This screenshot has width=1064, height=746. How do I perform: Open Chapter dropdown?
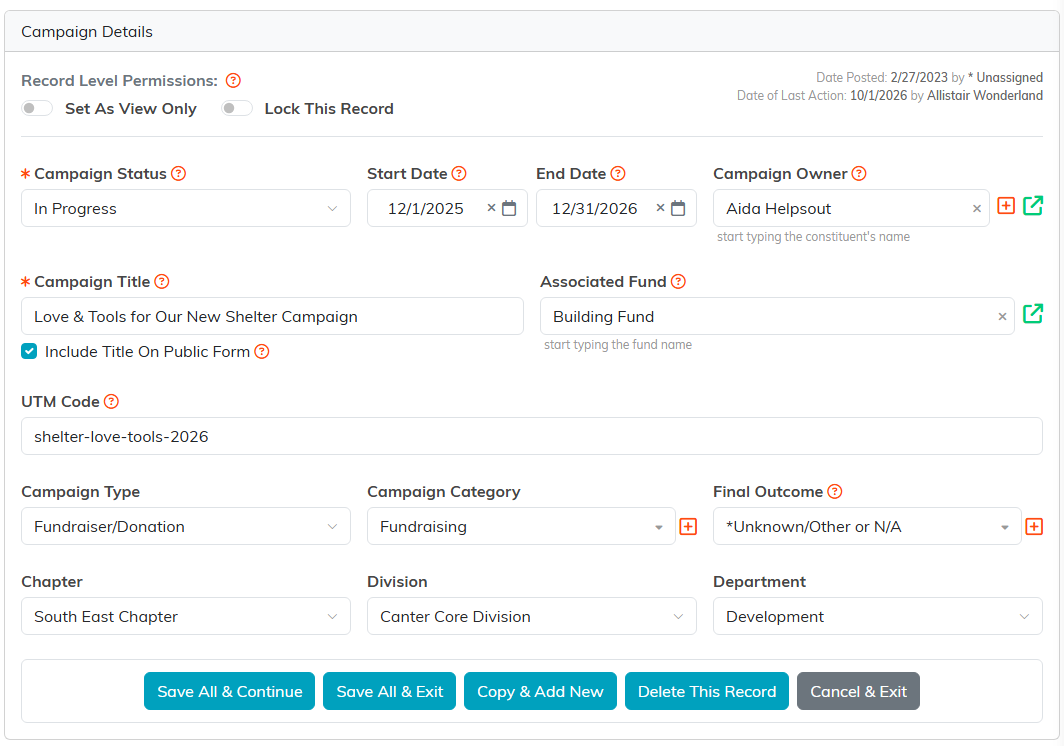pos(186,616)
